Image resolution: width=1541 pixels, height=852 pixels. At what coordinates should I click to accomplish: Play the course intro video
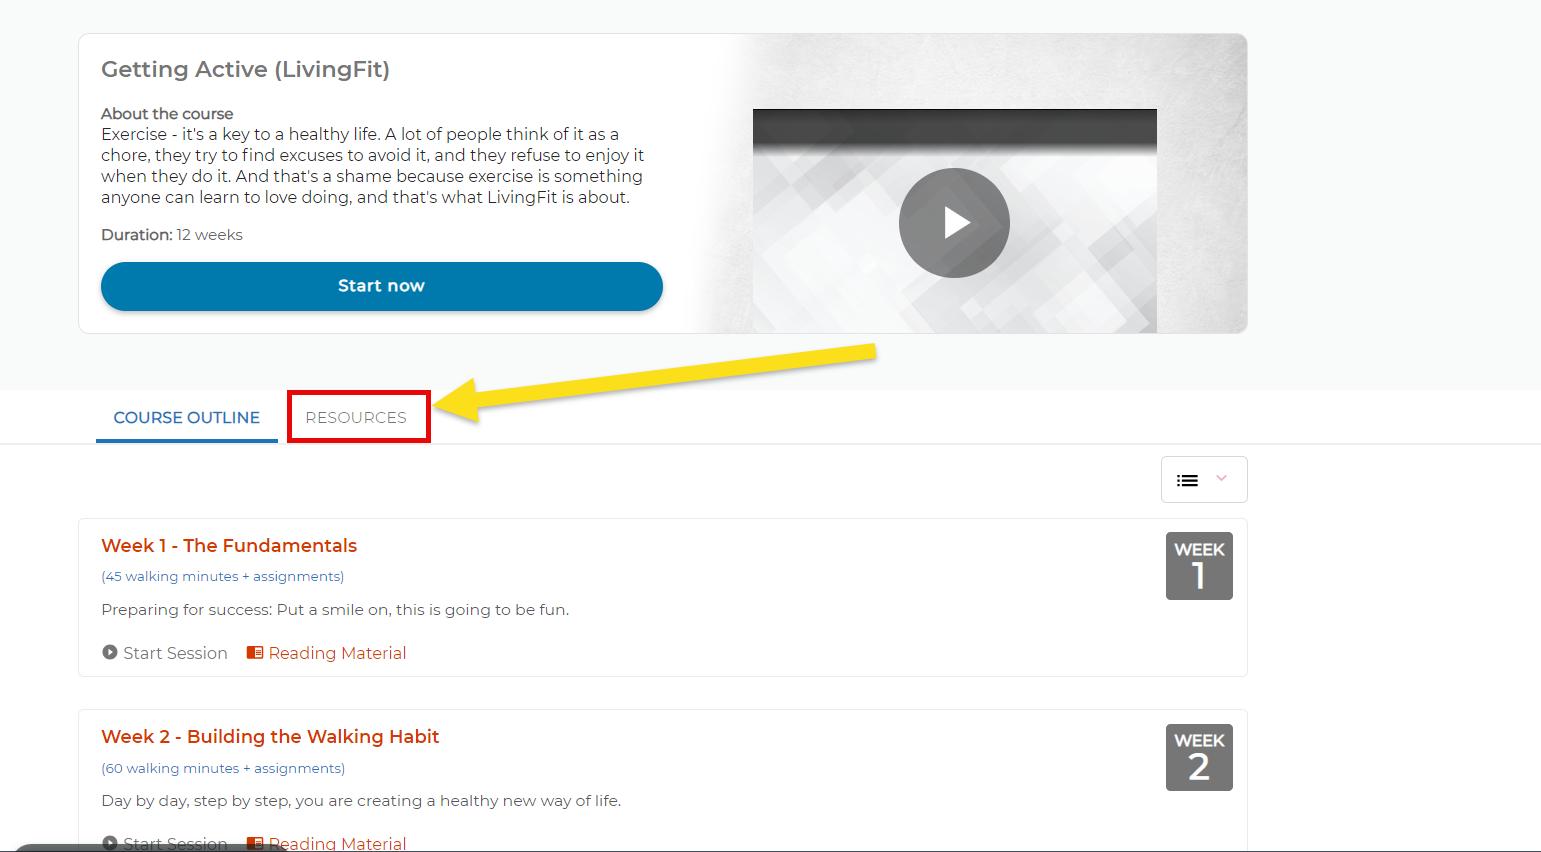click(x=954, y=223)
